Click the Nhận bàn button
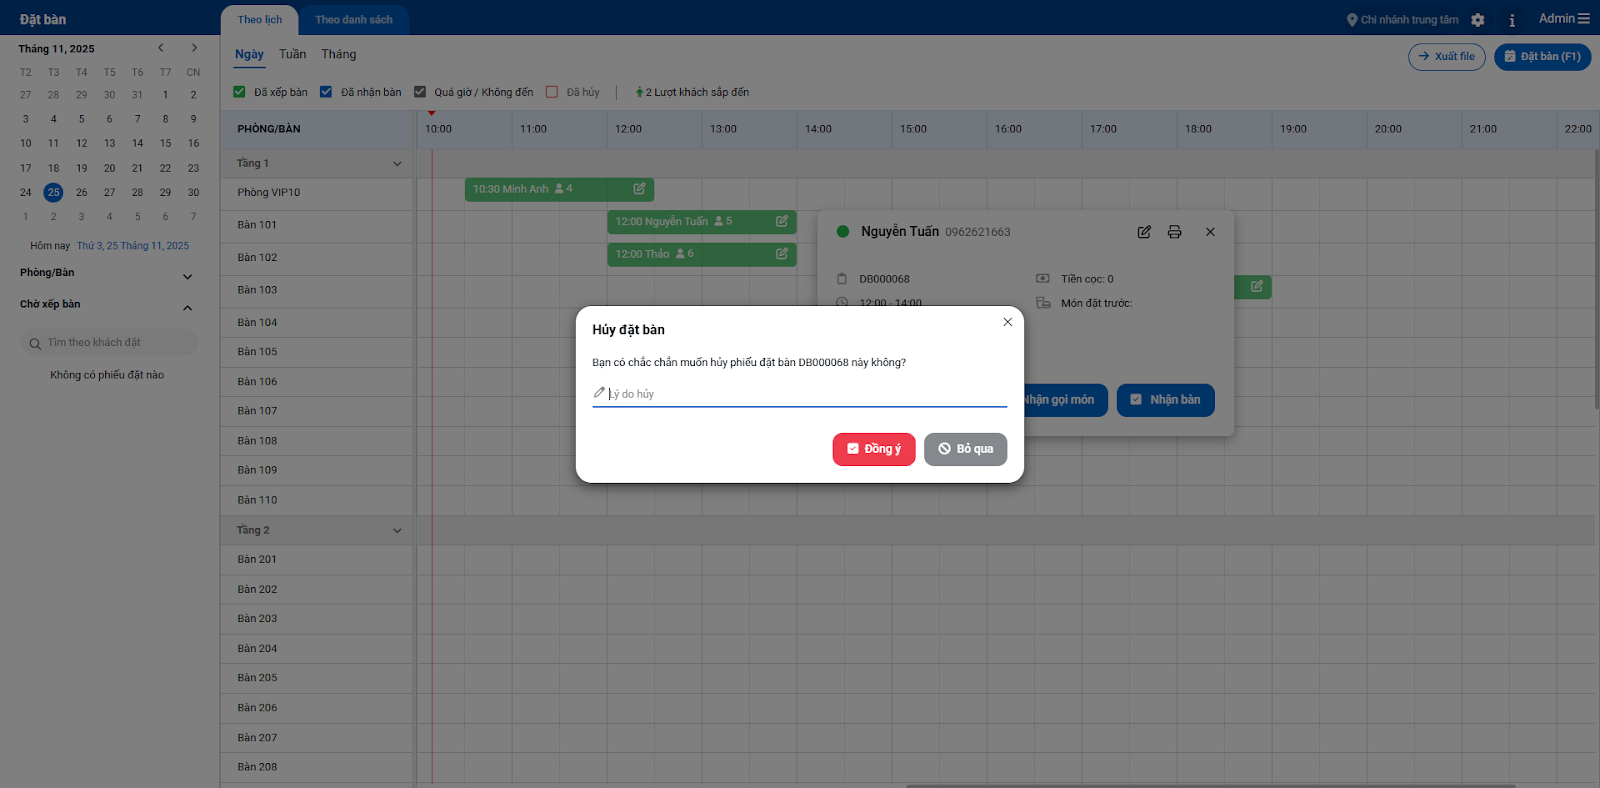 (x=1165, y=400)
